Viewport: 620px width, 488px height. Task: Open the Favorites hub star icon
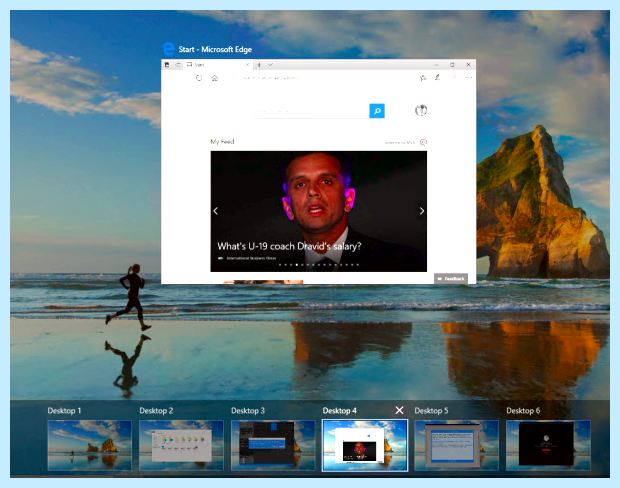423,78
